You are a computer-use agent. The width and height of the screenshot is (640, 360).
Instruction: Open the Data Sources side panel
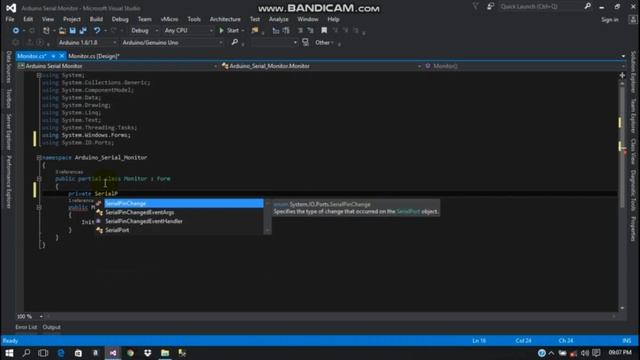pos(8,67)
